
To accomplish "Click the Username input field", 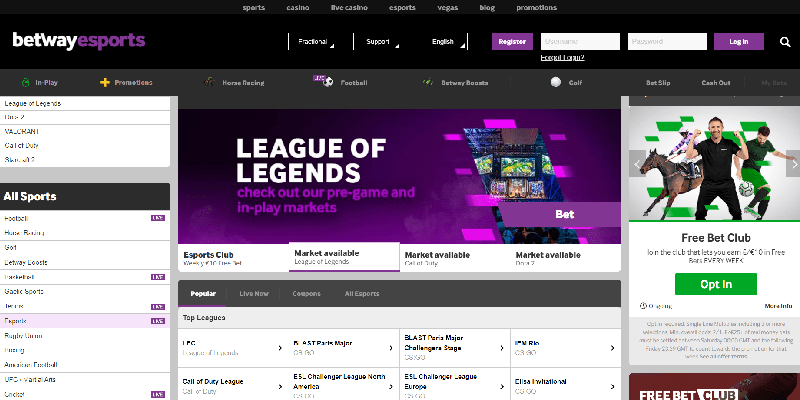I will pos(580,42).
